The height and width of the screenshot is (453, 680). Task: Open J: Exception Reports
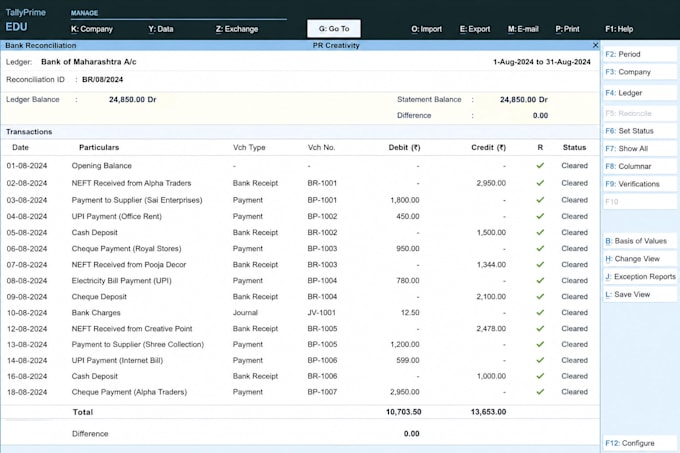tap(640, 277)
